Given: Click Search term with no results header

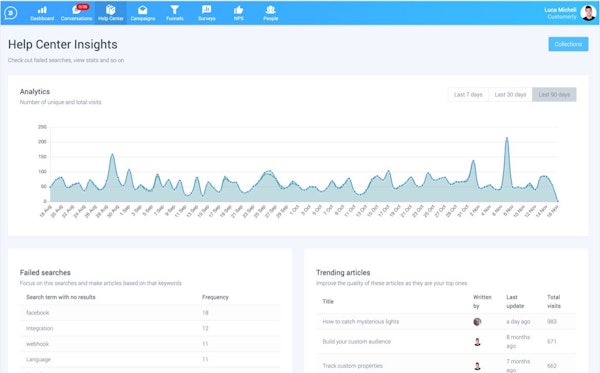Looking at the screenshot, I should (61, 297).
